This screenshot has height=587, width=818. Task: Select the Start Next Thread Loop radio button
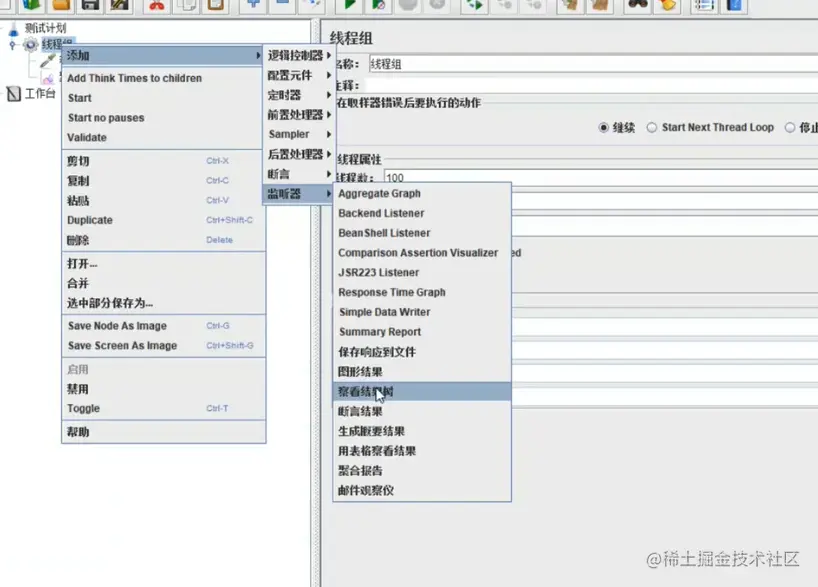point(652,127)
